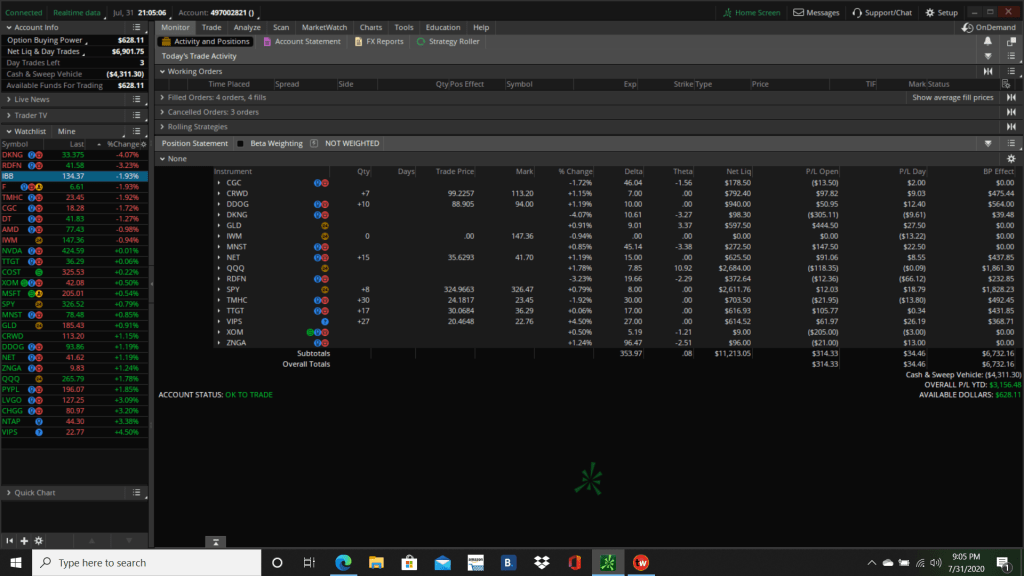
Task: Expand the Cancelled Orders section
Action: (163, 112)
